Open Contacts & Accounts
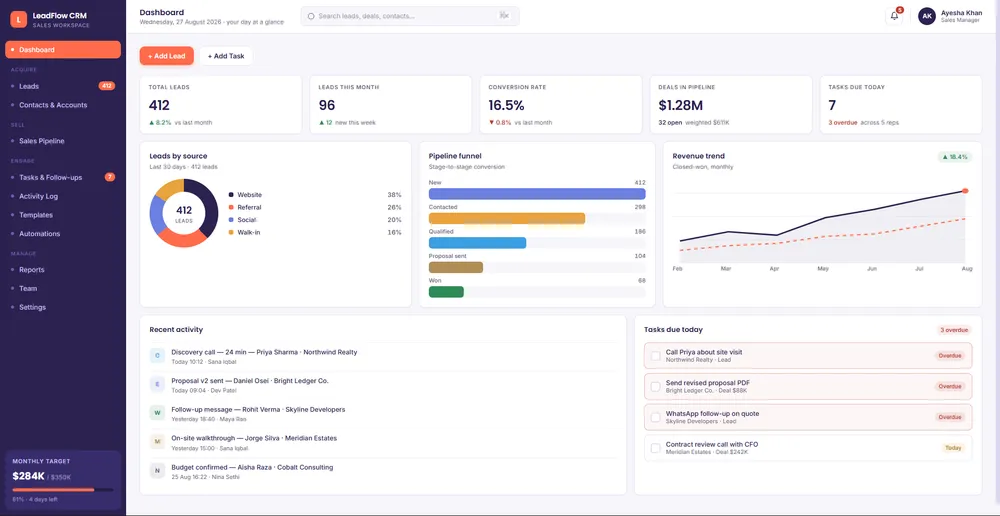Viewport: 1000px width, 516px height. tap(62, 105)
